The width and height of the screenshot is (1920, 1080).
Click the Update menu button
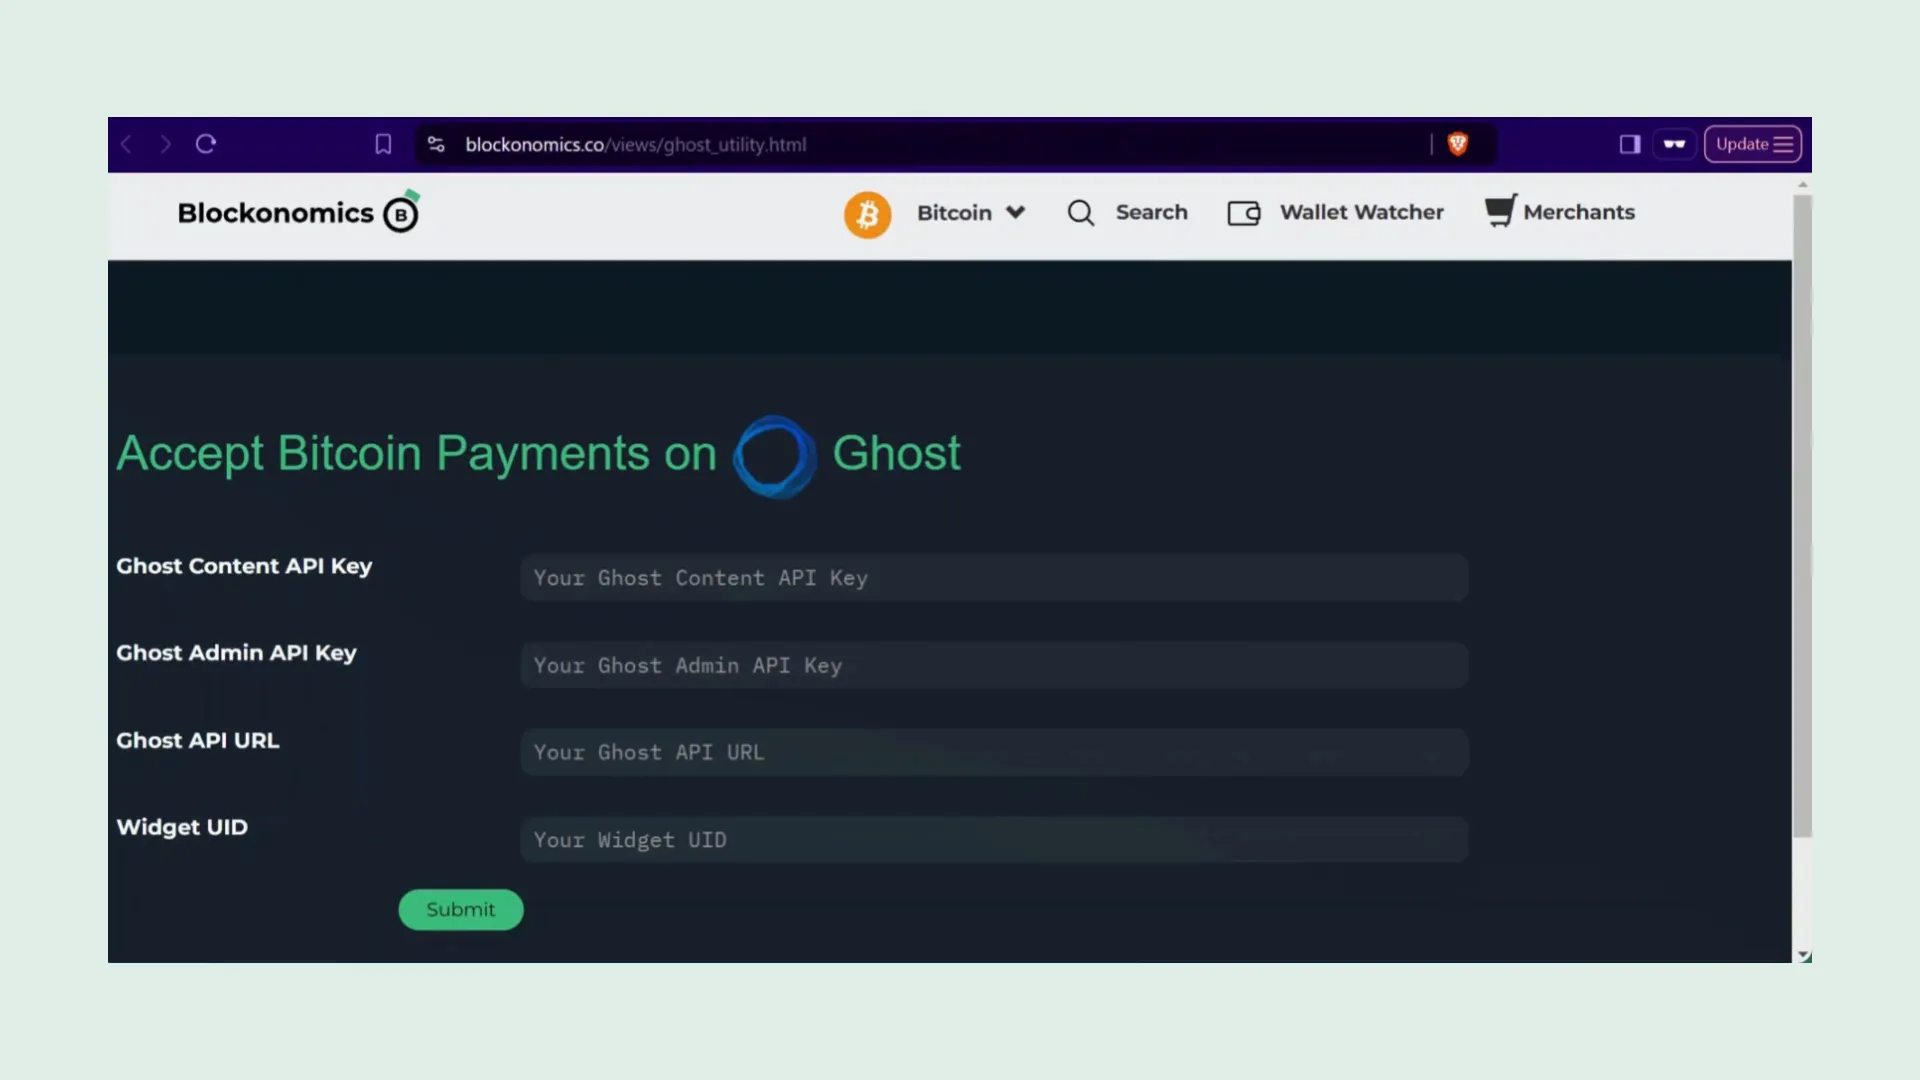[1753, 144]
